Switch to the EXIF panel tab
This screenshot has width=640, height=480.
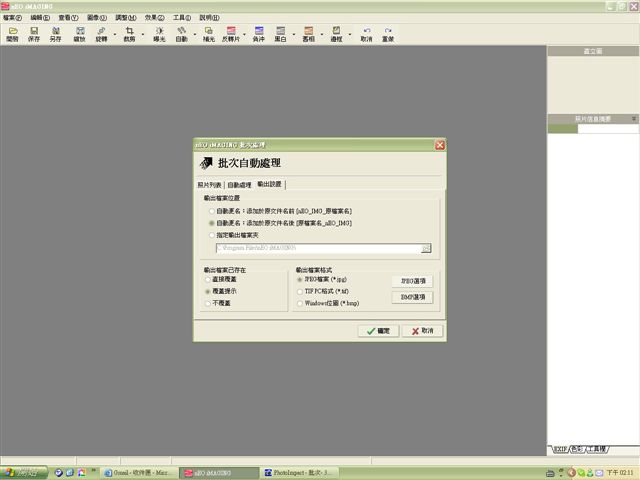560,449
